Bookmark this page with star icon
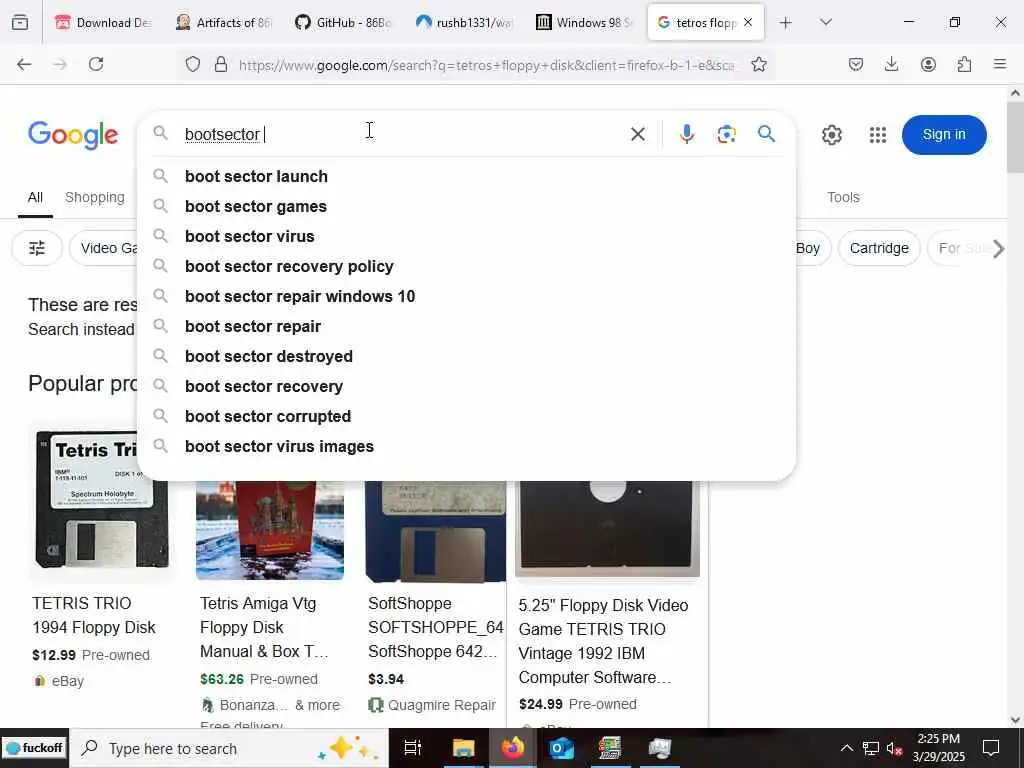The height and width of the screenshot is (768, 1024). 758,64
